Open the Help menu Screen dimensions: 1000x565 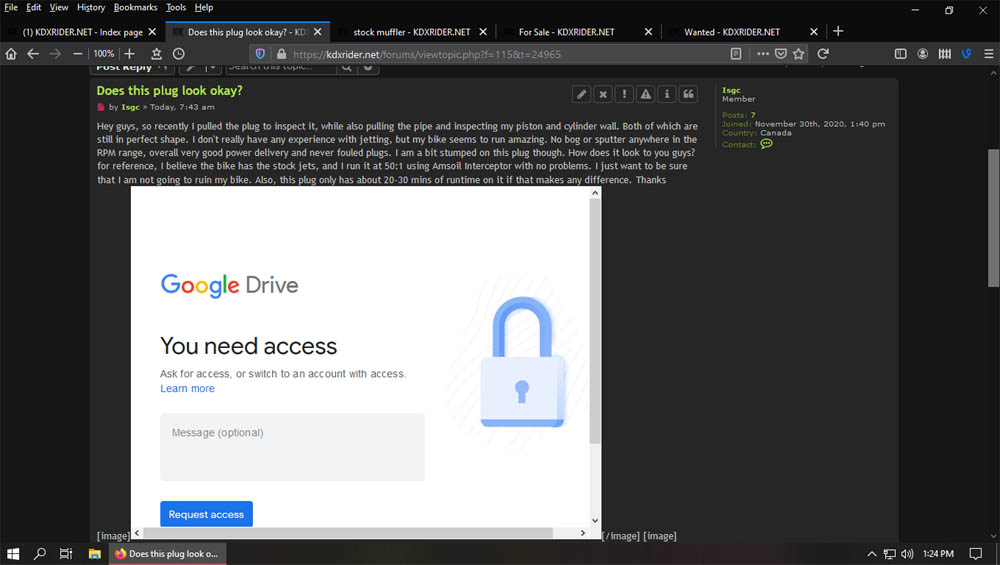click(x=204, y=8)
